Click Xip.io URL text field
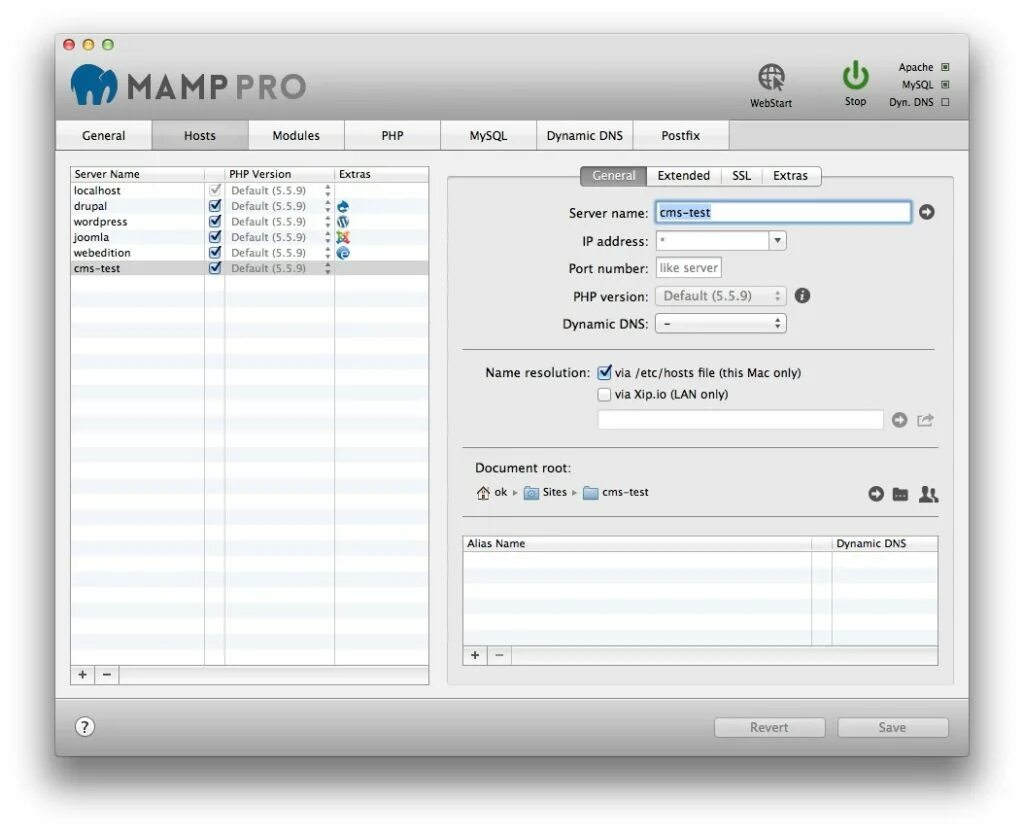This screenshot has height=833, width=1024. pos(740,420)
